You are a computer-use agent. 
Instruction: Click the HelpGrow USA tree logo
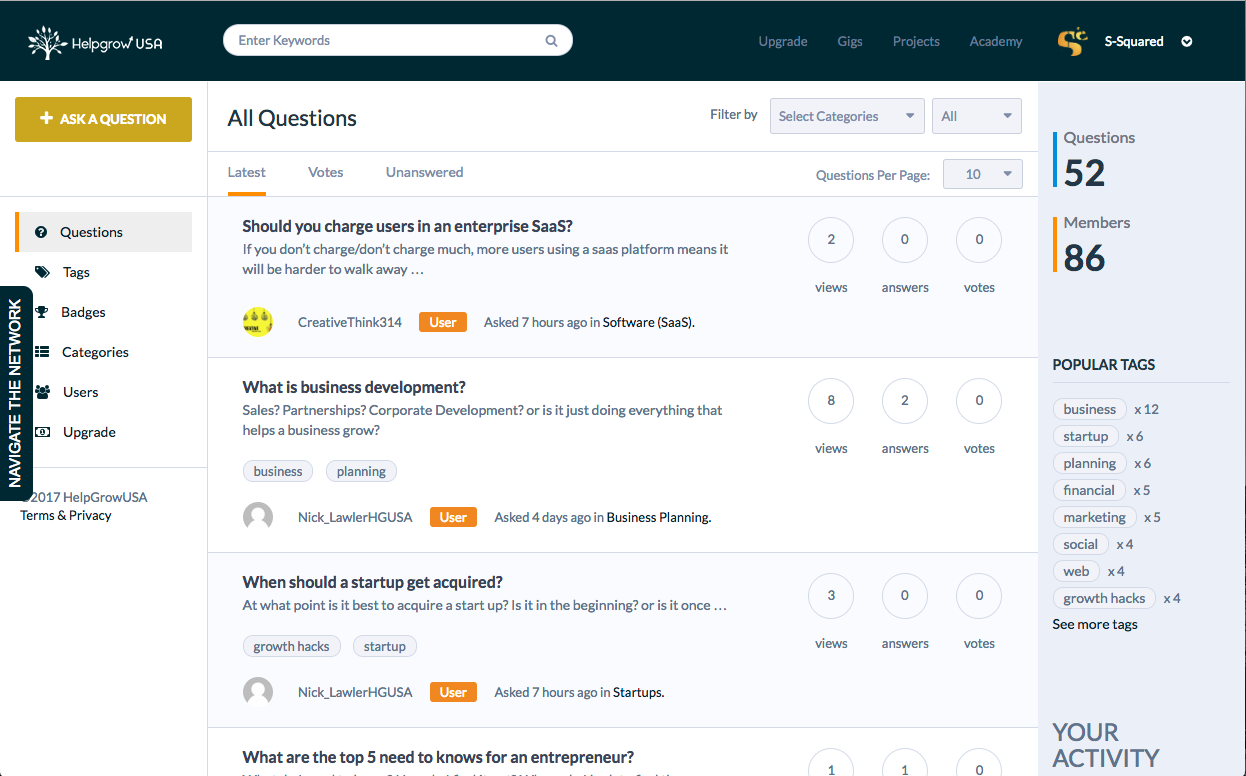[46, 42]
